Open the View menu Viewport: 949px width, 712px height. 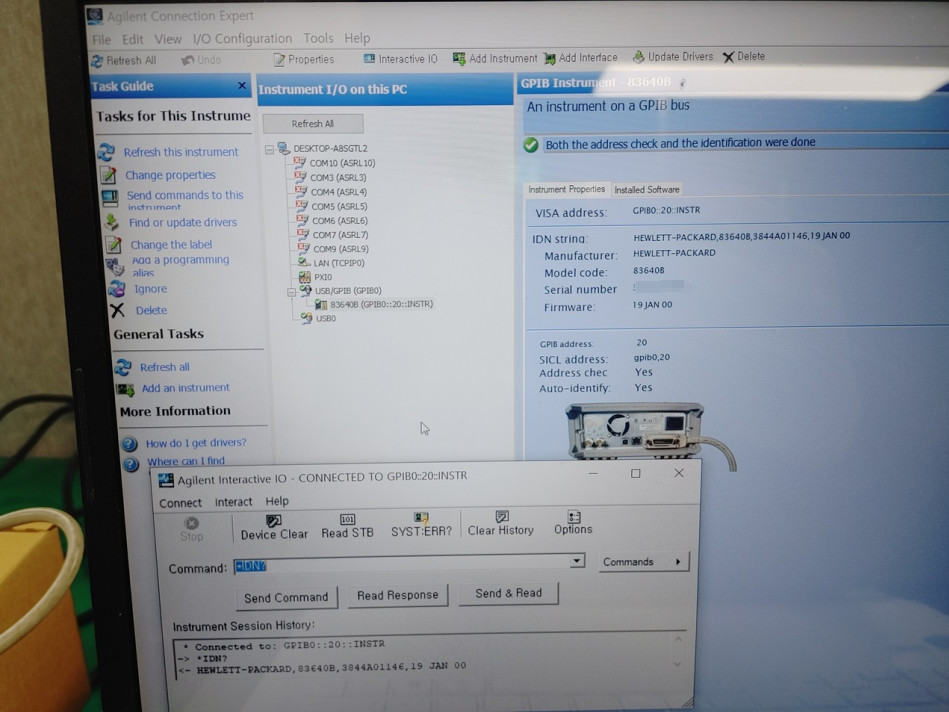click(x=168, y=39)
